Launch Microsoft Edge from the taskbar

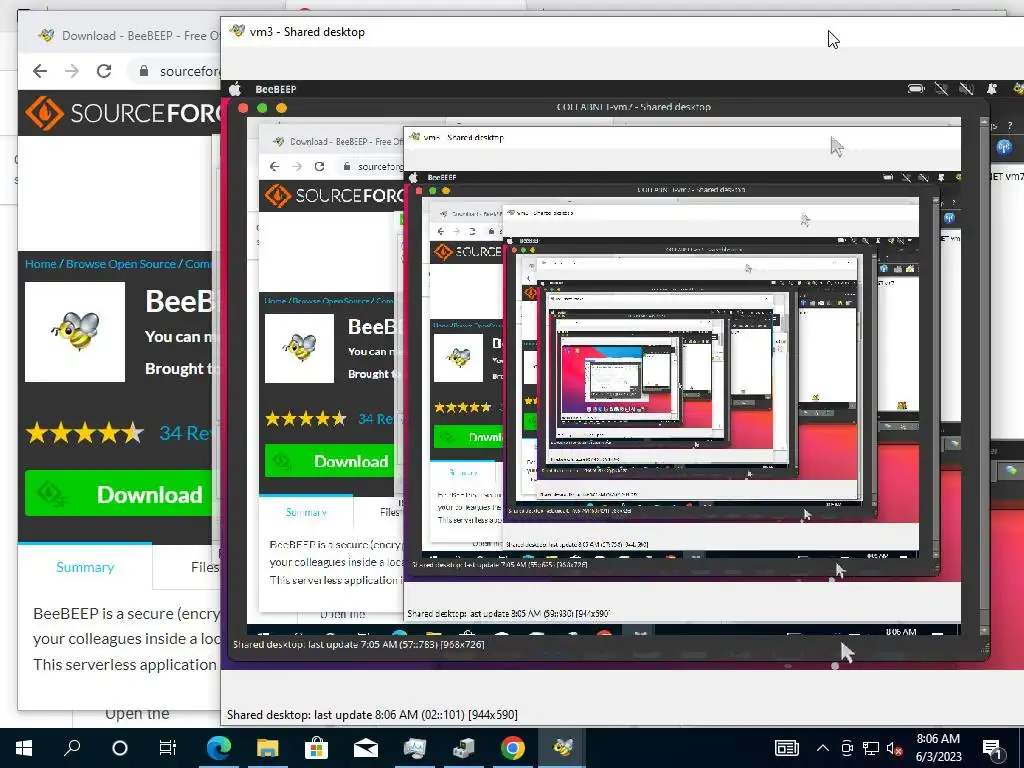click(218, 748)
